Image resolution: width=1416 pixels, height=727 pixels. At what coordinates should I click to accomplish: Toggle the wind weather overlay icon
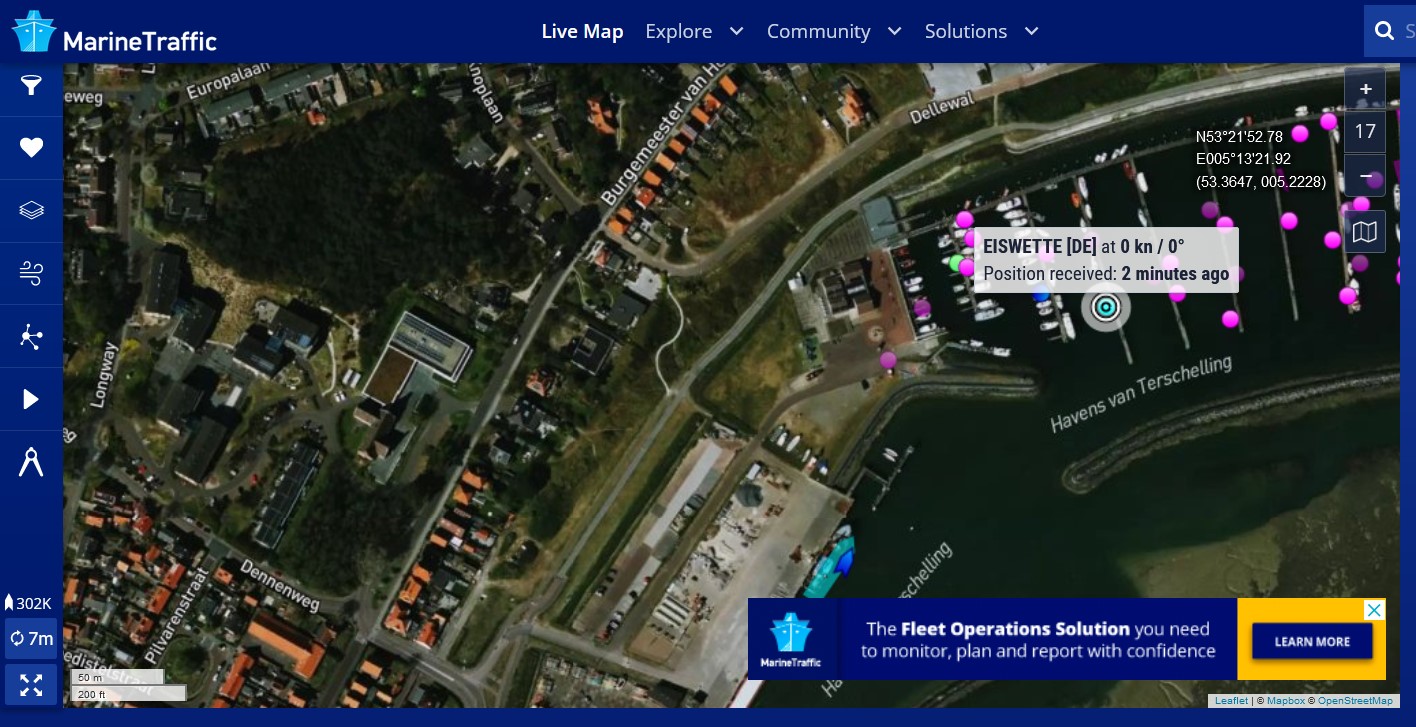[x=31, y=273]
